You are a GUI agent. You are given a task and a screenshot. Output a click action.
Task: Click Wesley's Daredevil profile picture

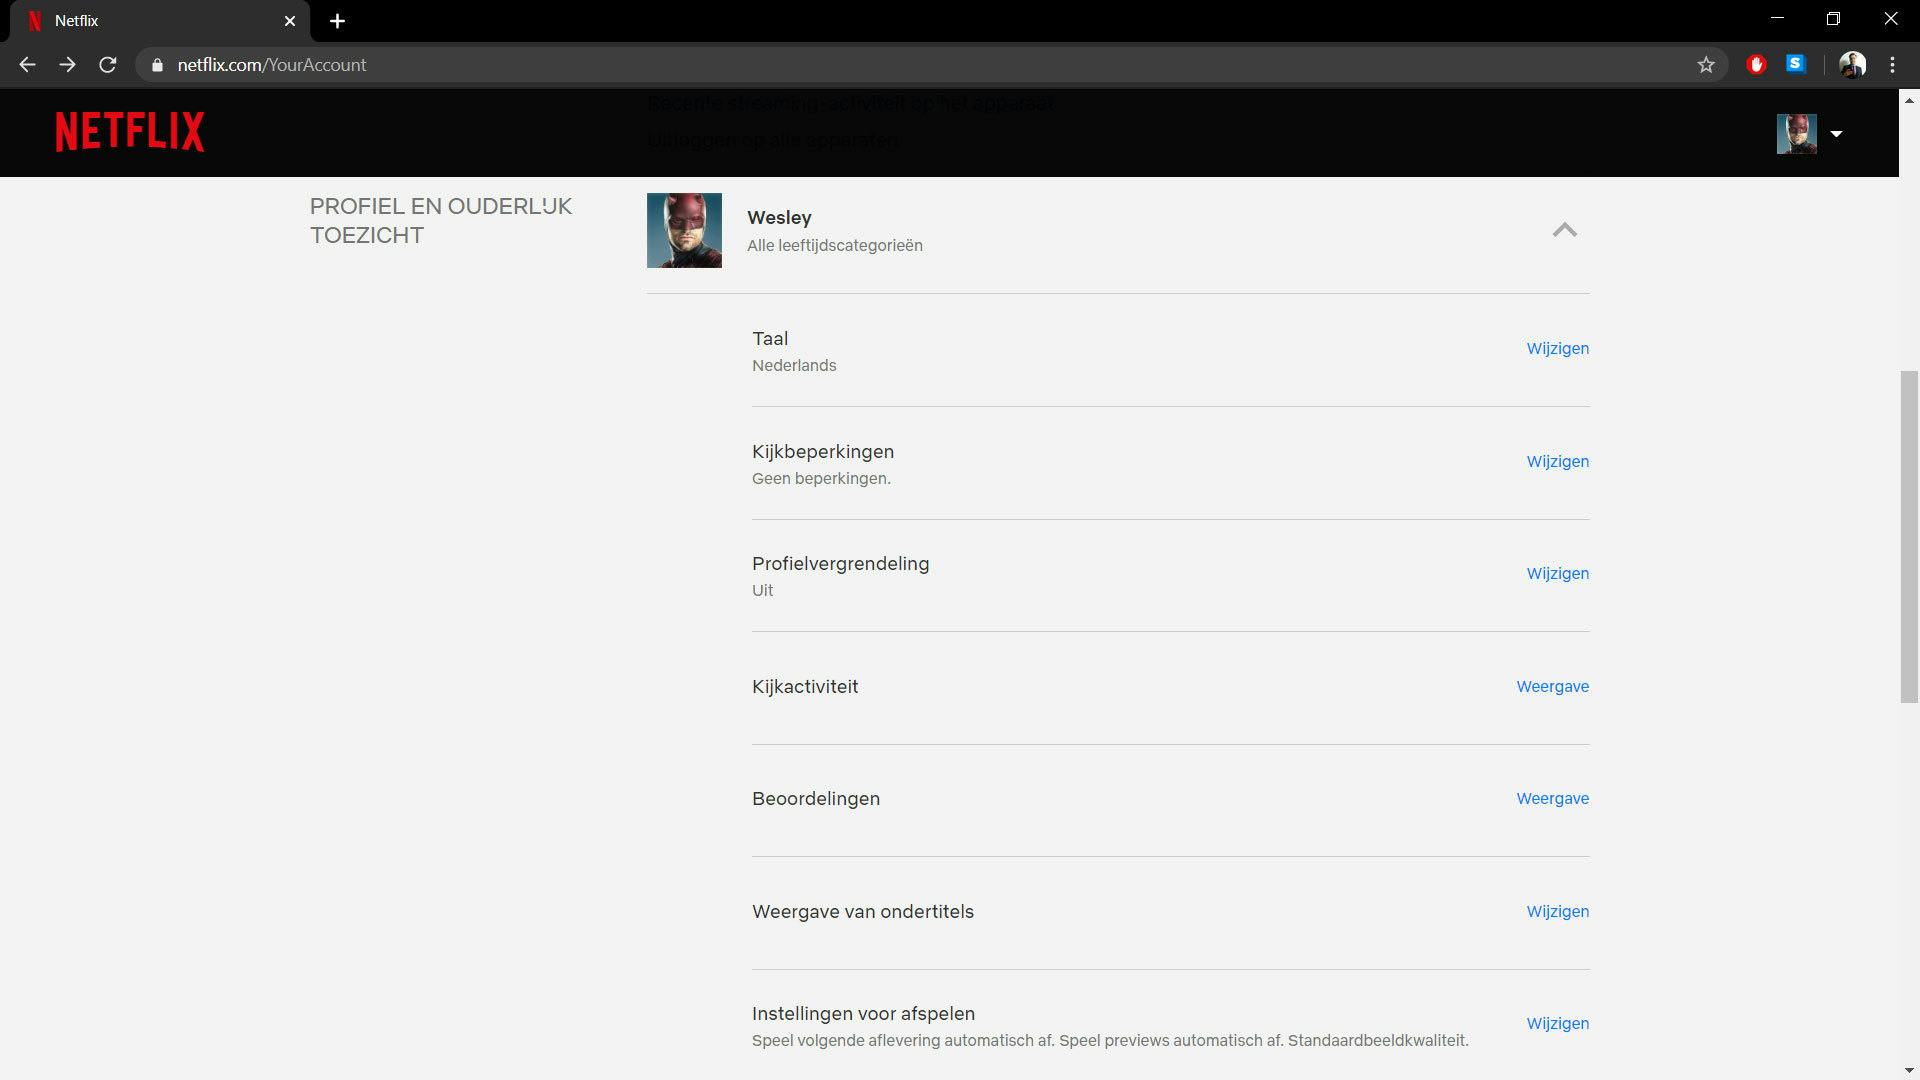684,230
